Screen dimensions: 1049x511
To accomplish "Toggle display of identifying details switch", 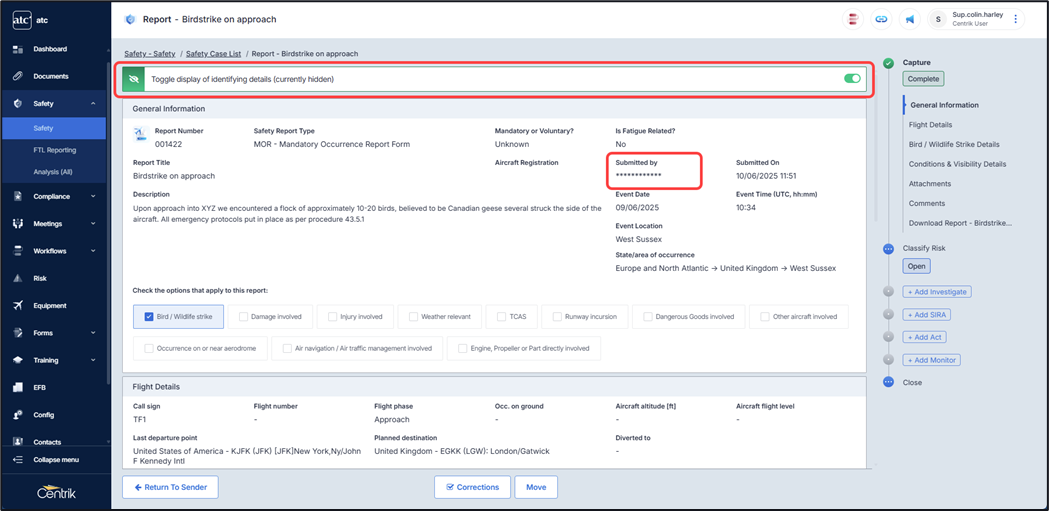I will tap(852, 78).
